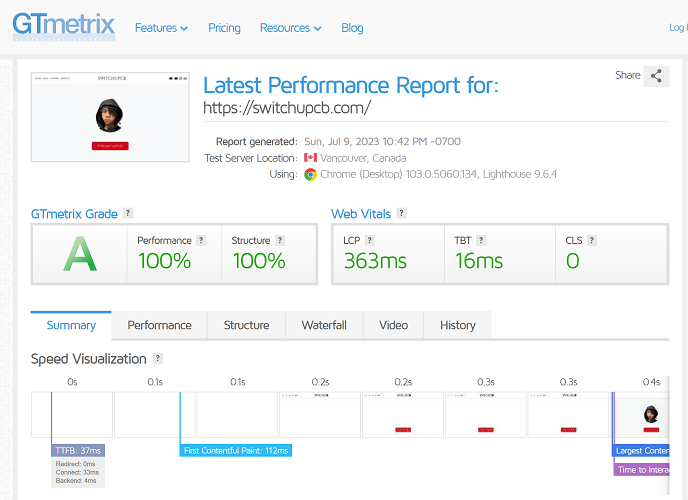Click the Structure score help icon
Viewport: 688px width, 500px height.
280,240
